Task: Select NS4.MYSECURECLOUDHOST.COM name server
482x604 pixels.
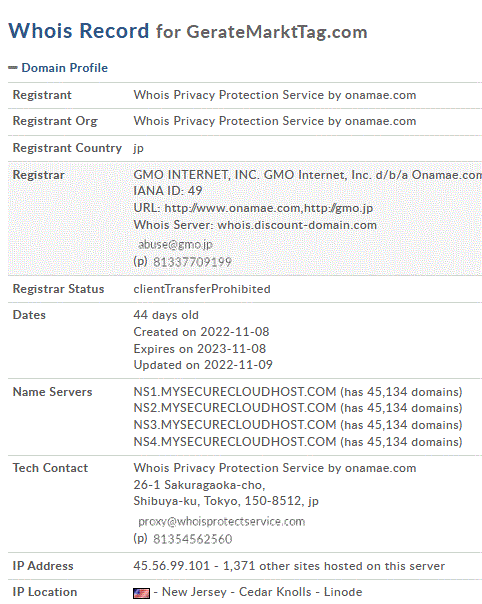Action: (235, 442)
